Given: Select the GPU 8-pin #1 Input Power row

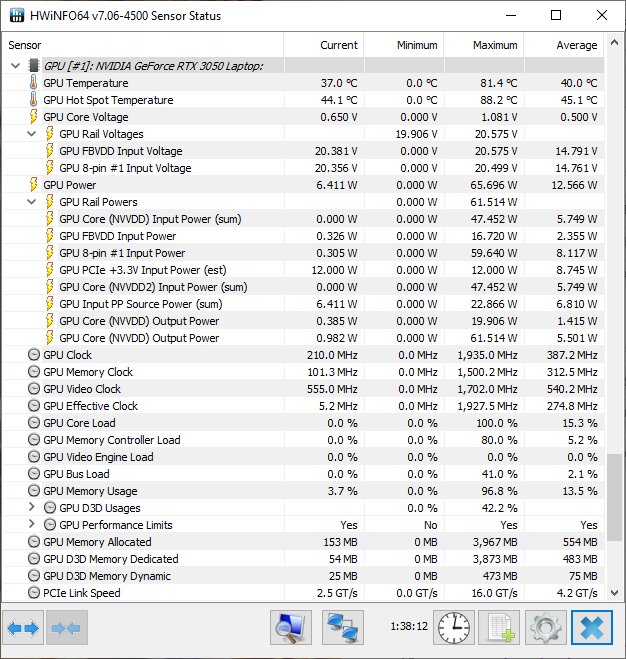Looking at the screenshot, I should [304, 253].
